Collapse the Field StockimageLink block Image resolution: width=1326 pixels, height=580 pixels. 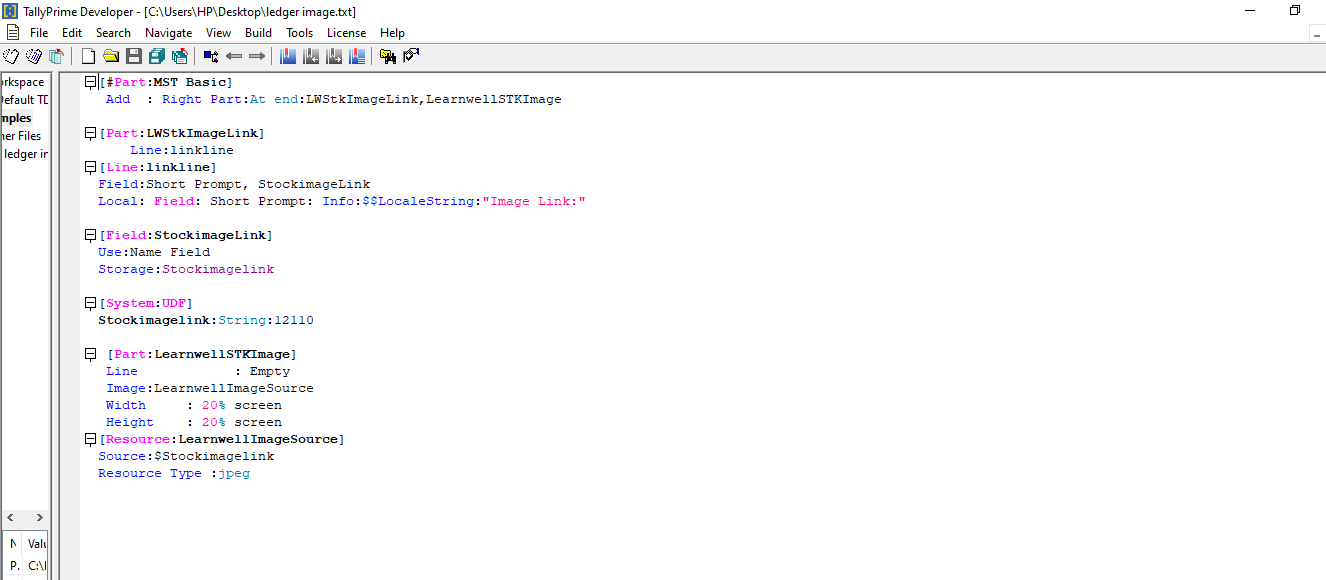[x=90, y=235]
